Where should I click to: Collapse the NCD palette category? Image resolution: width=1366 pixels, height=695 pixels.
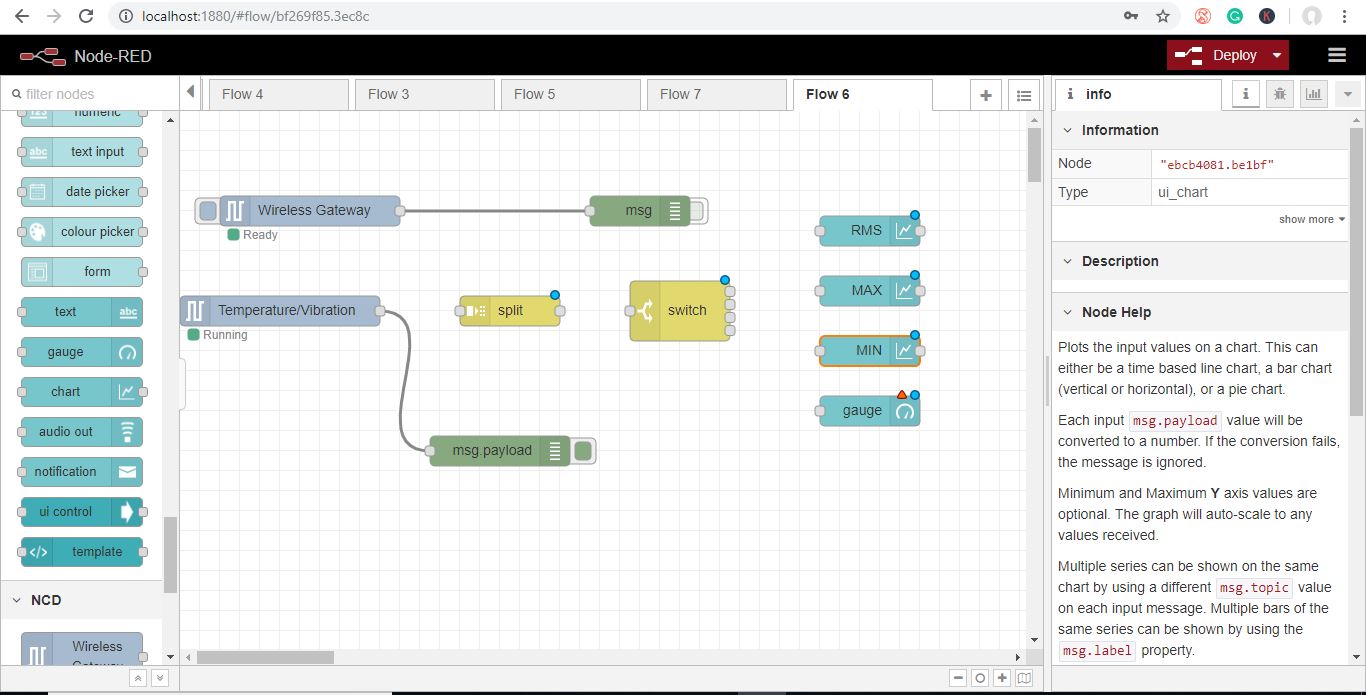click(x=81, y=600)
